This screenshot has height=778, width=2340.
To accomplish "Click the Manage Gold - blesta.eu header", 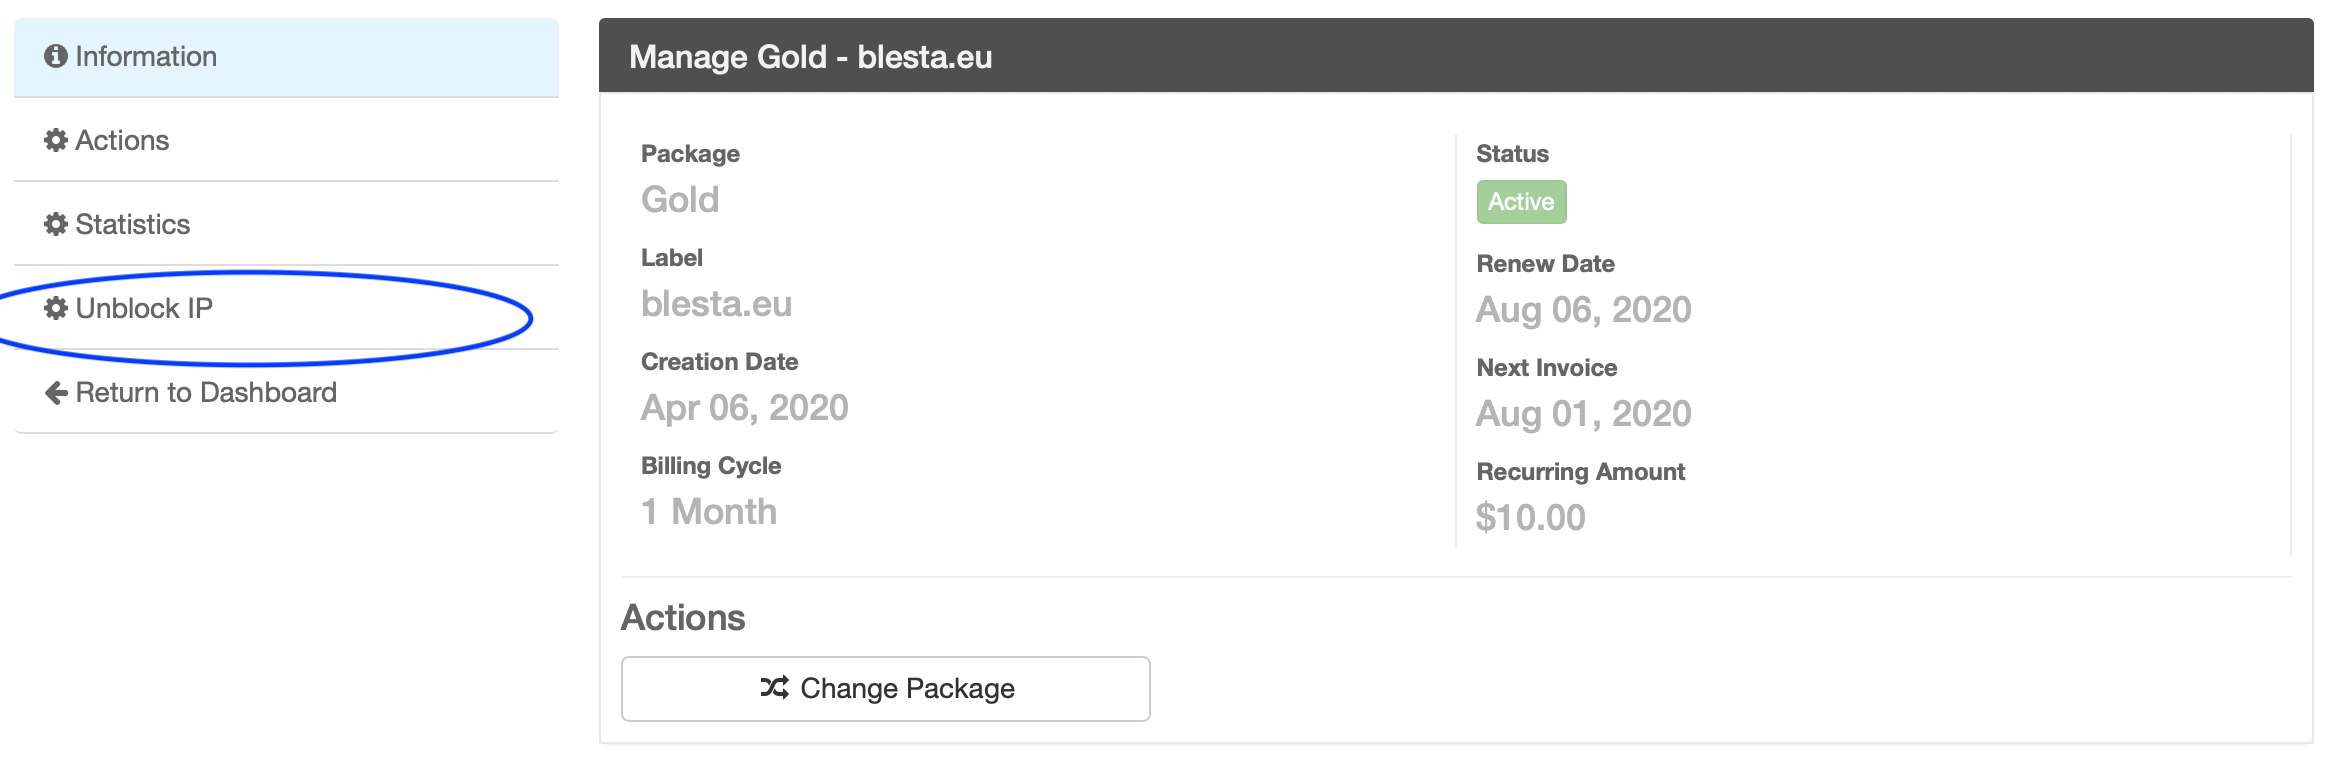I will click(810, 57).
